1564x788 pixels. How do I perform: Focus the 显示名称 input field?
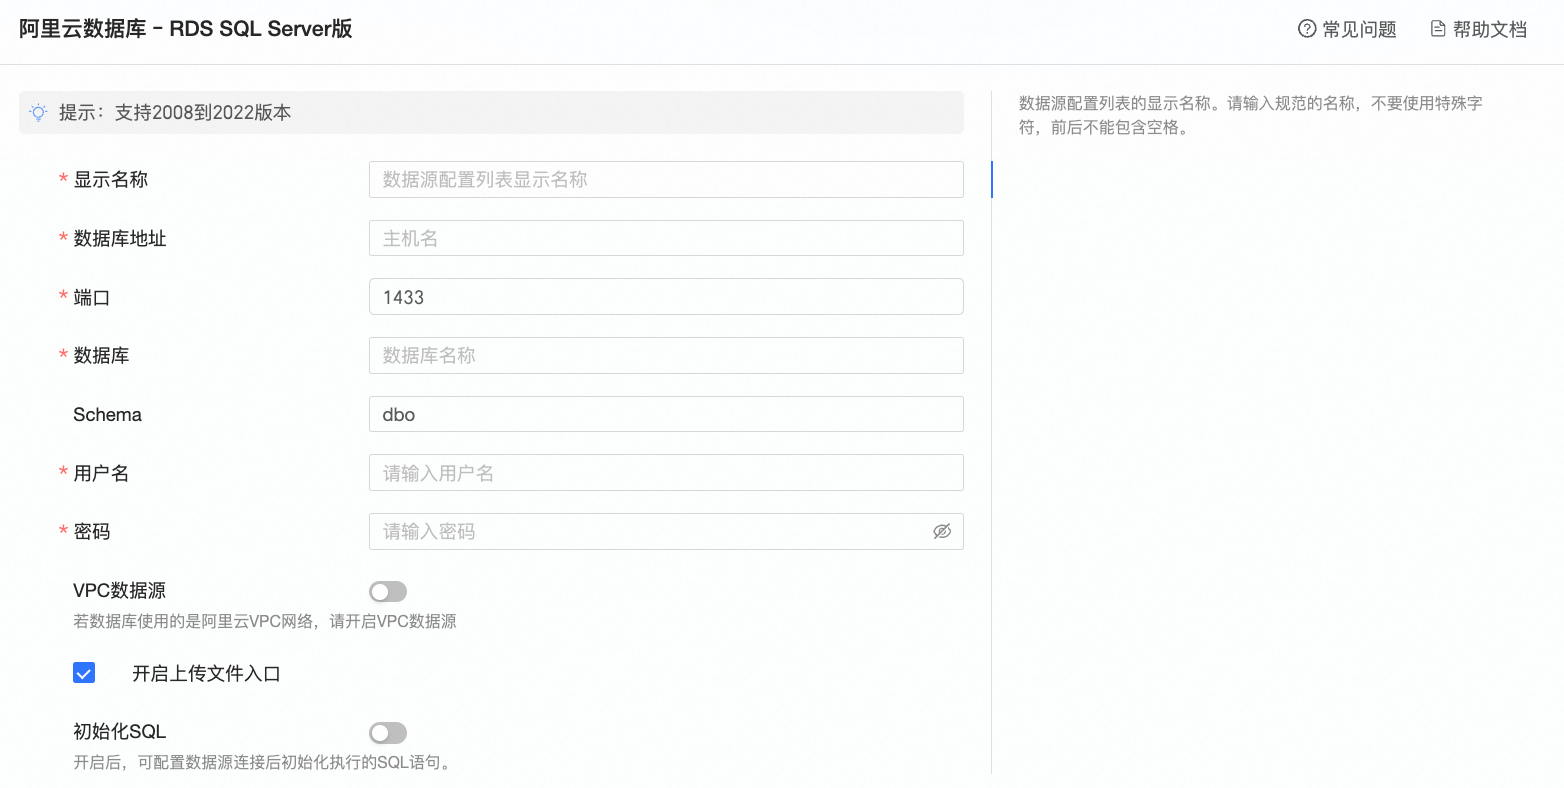[666, 180]
